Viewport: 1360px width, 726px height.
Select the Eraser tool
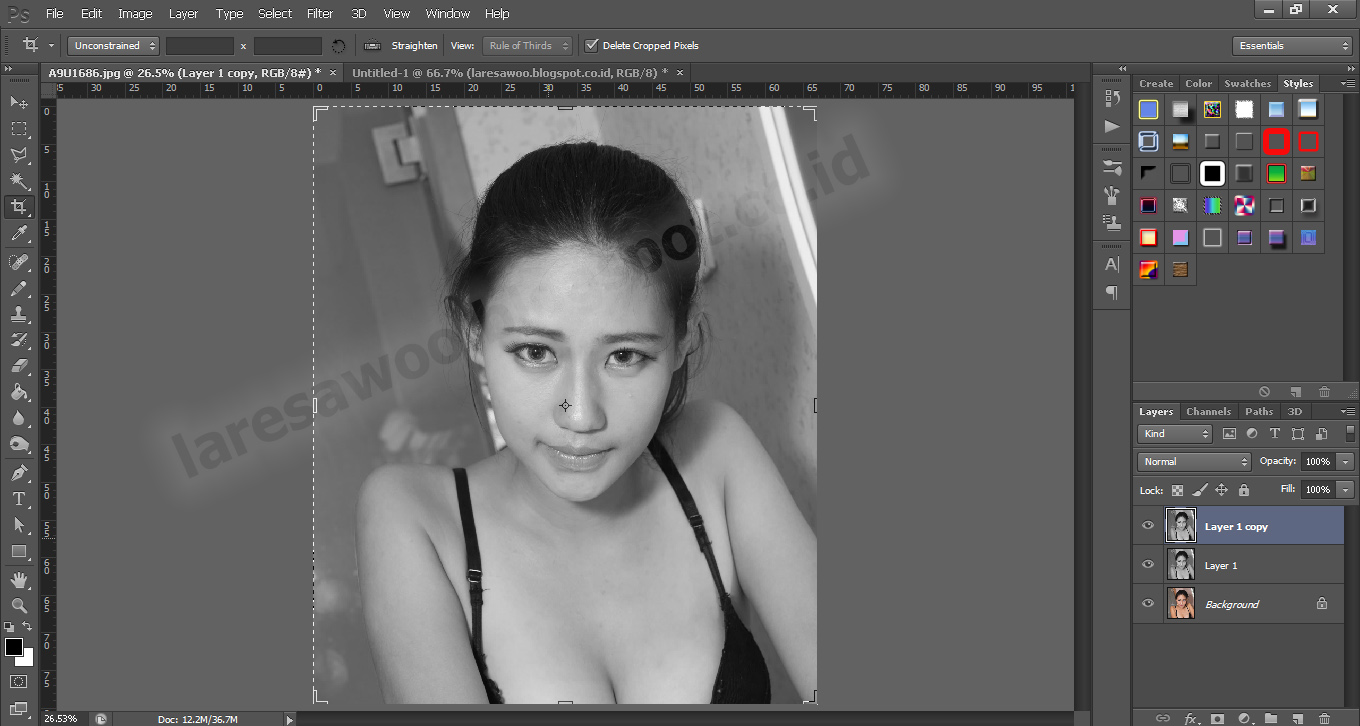(x=19, y=366)
